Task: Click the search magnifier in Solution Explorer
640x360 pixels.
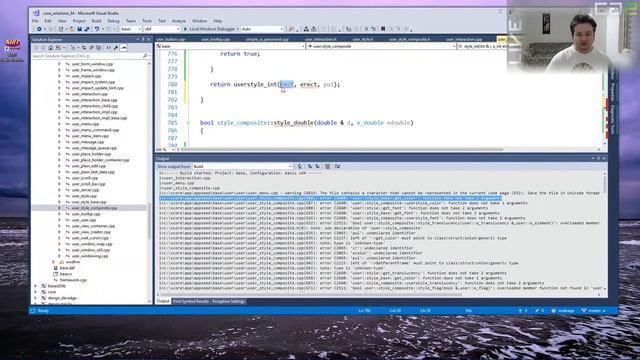Action: pos(145,56)
